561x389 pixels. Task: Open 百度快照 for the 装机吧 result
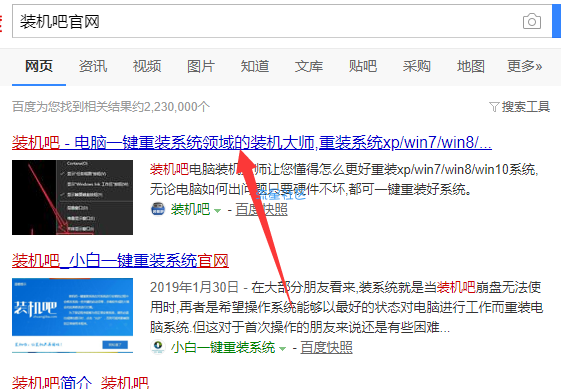[262, 209]
